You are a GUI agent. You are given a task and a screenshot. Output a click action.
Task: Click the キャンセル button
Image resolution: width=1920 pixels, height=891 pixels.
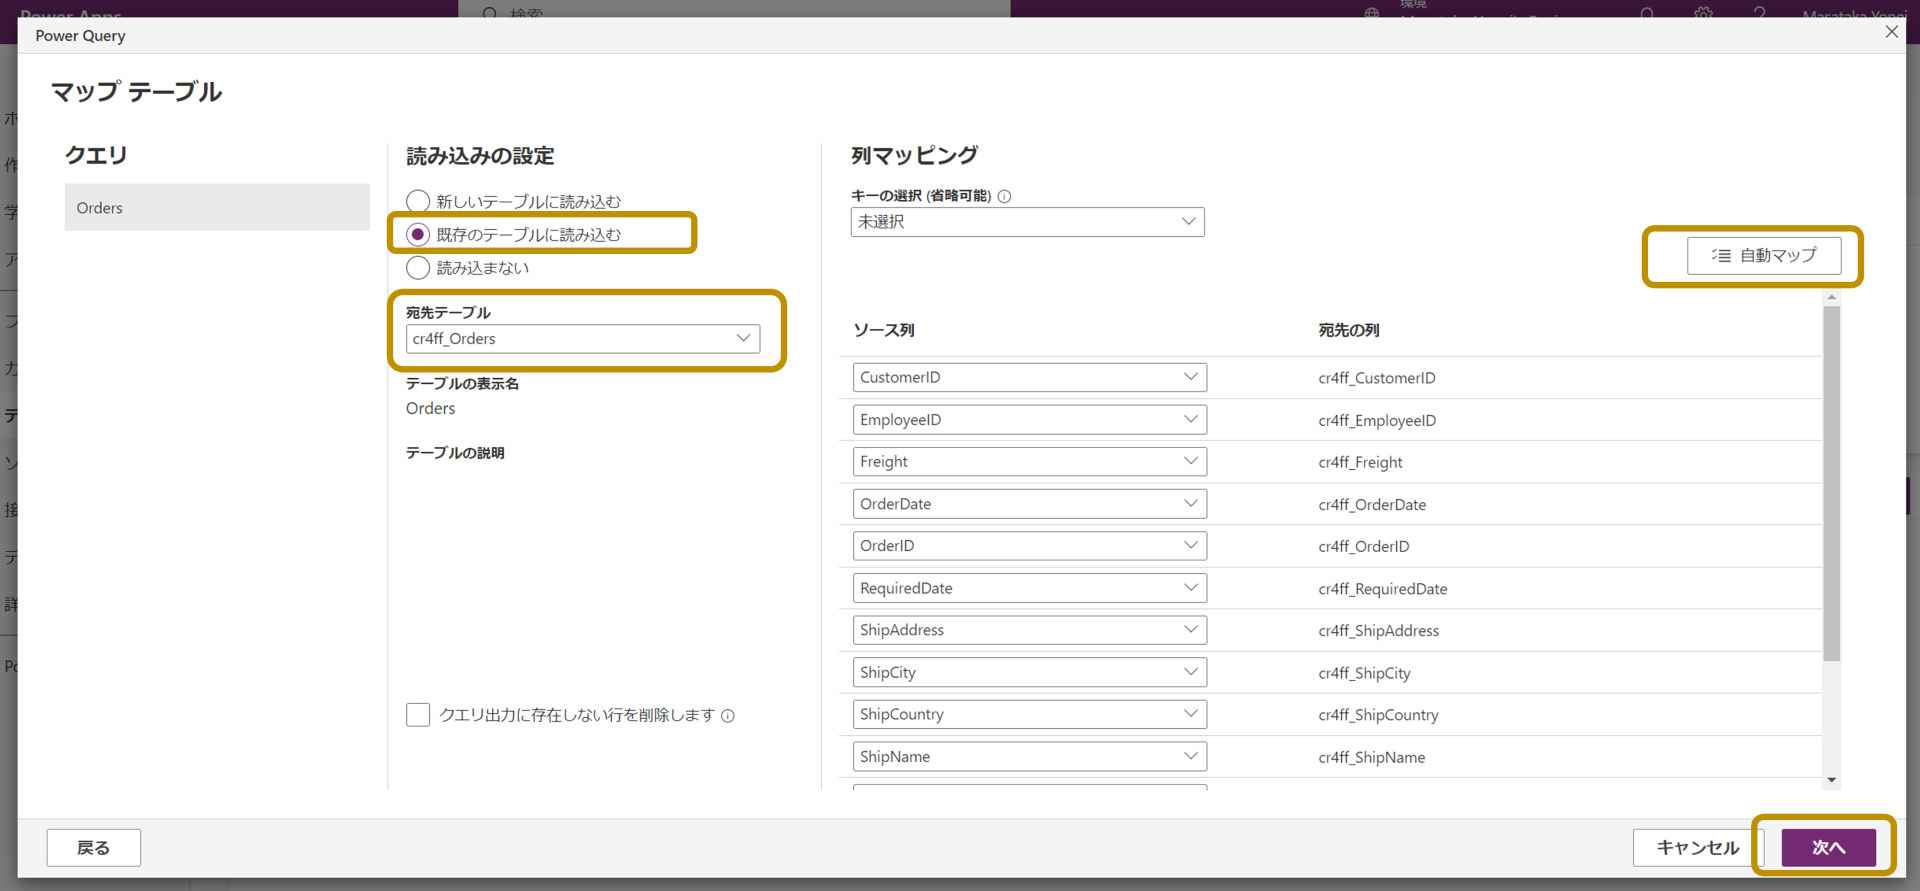coord(1697,847)
